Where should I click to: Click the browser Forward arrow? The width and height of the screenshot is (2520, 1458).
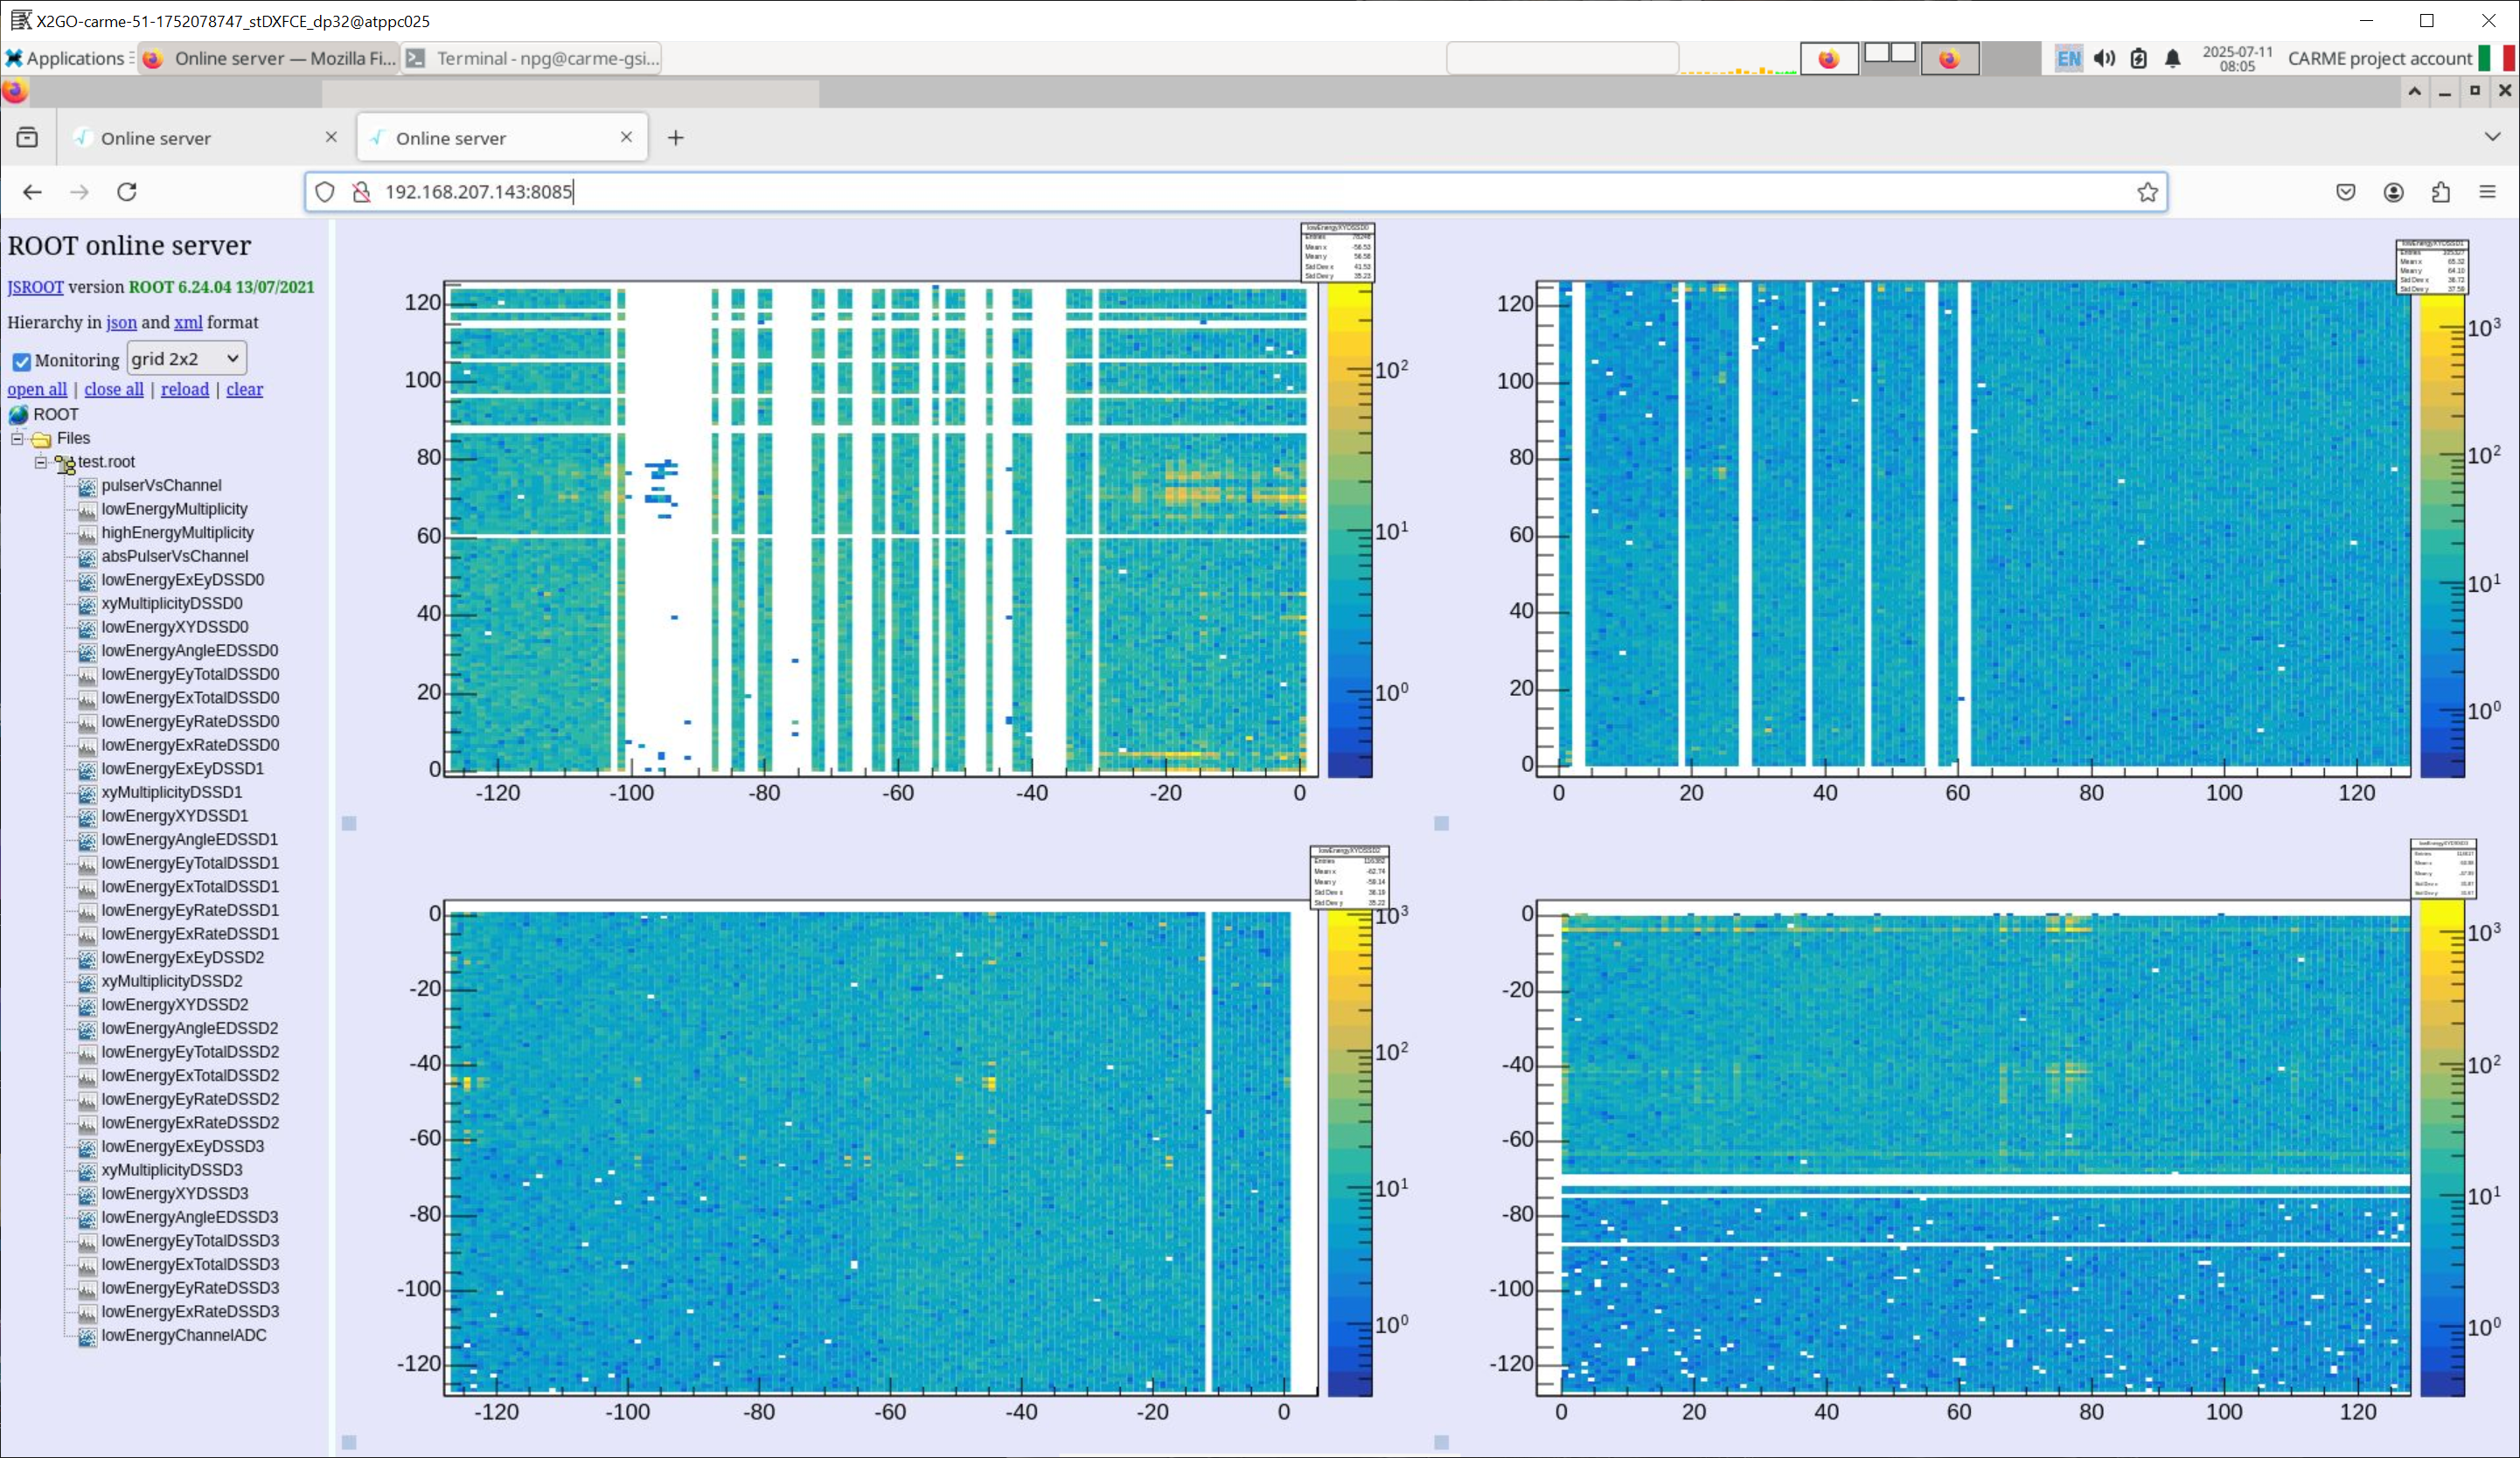point(79,192)
